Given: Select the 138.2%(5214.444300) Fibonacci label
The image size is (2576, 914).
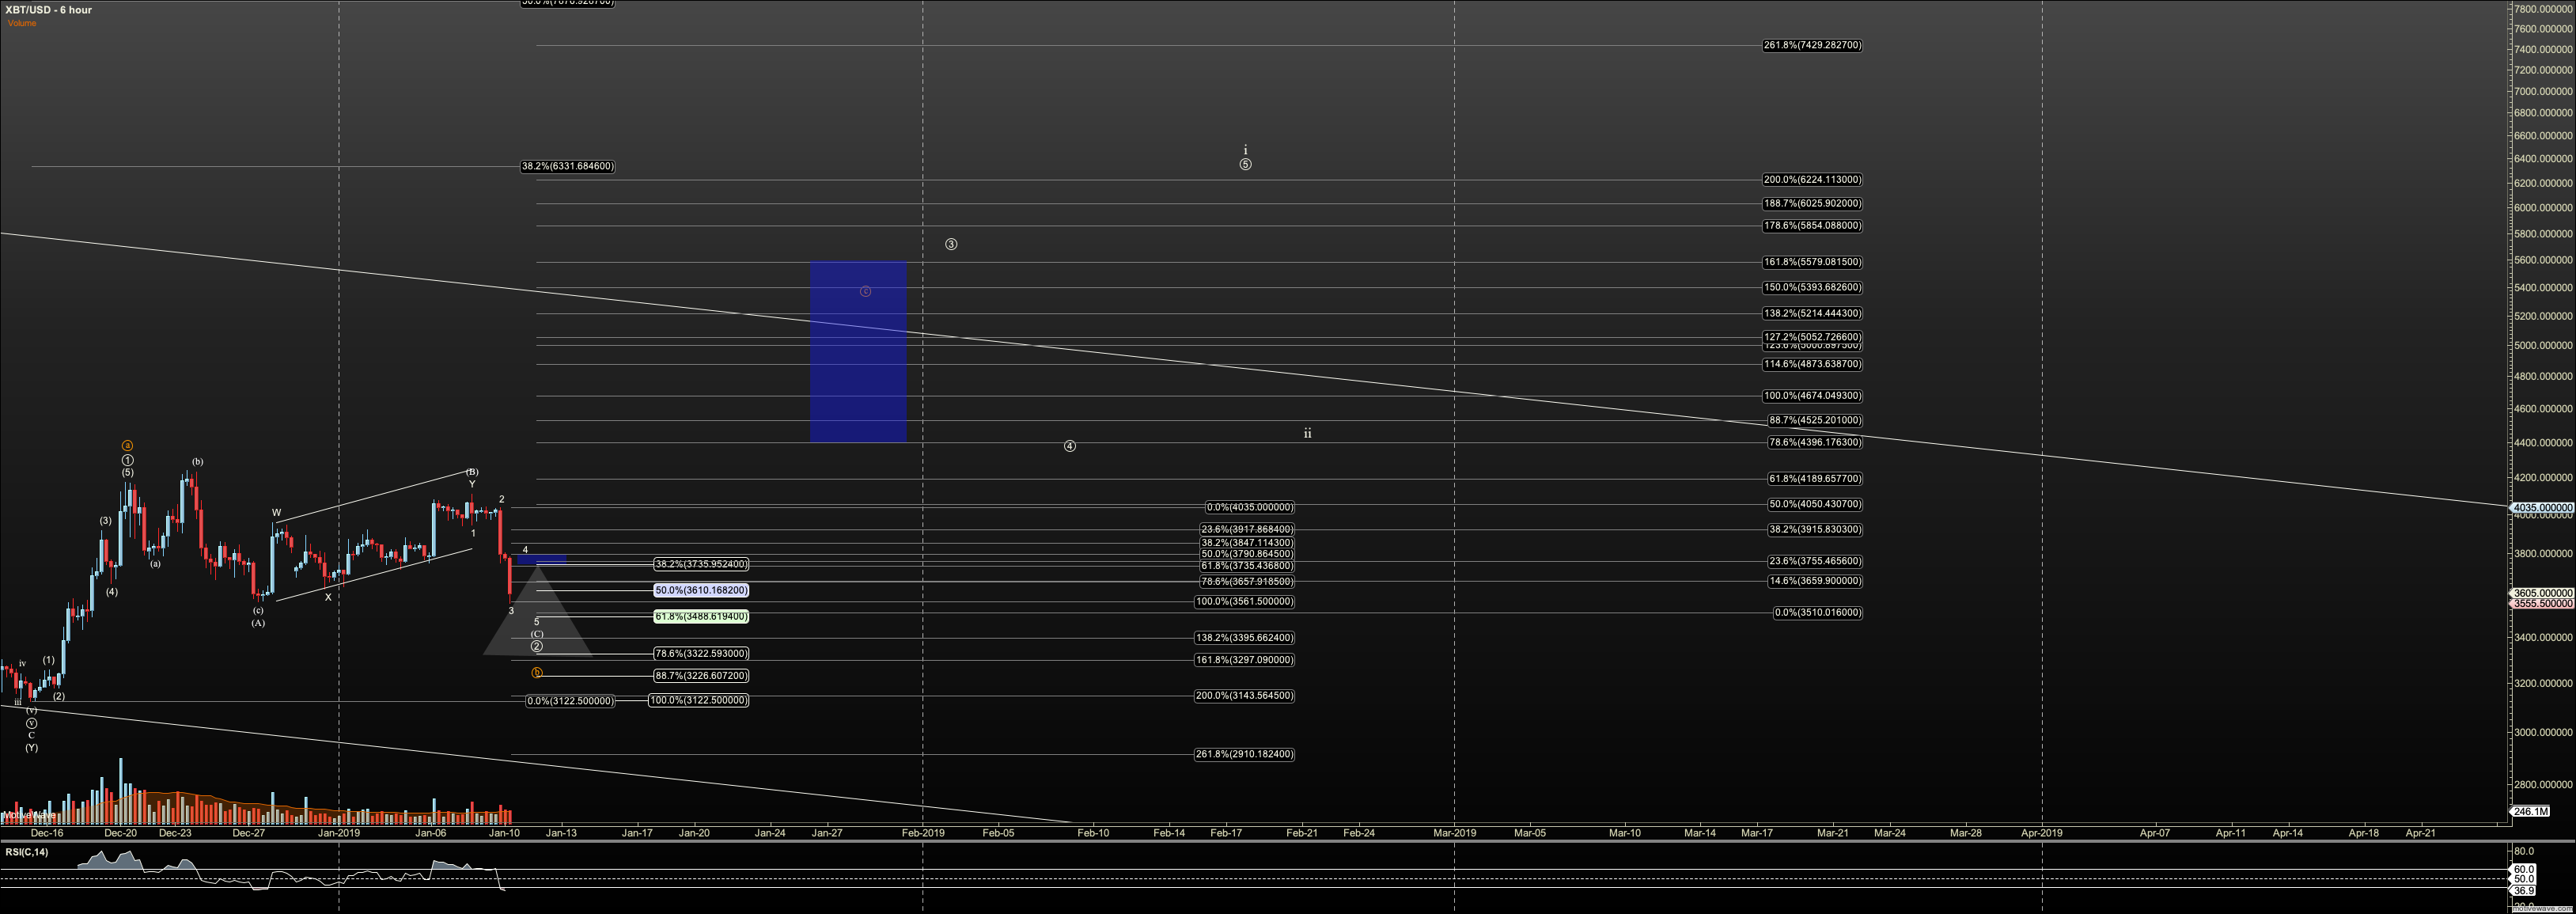Looking at the screenshot, I should [1812, 314].
